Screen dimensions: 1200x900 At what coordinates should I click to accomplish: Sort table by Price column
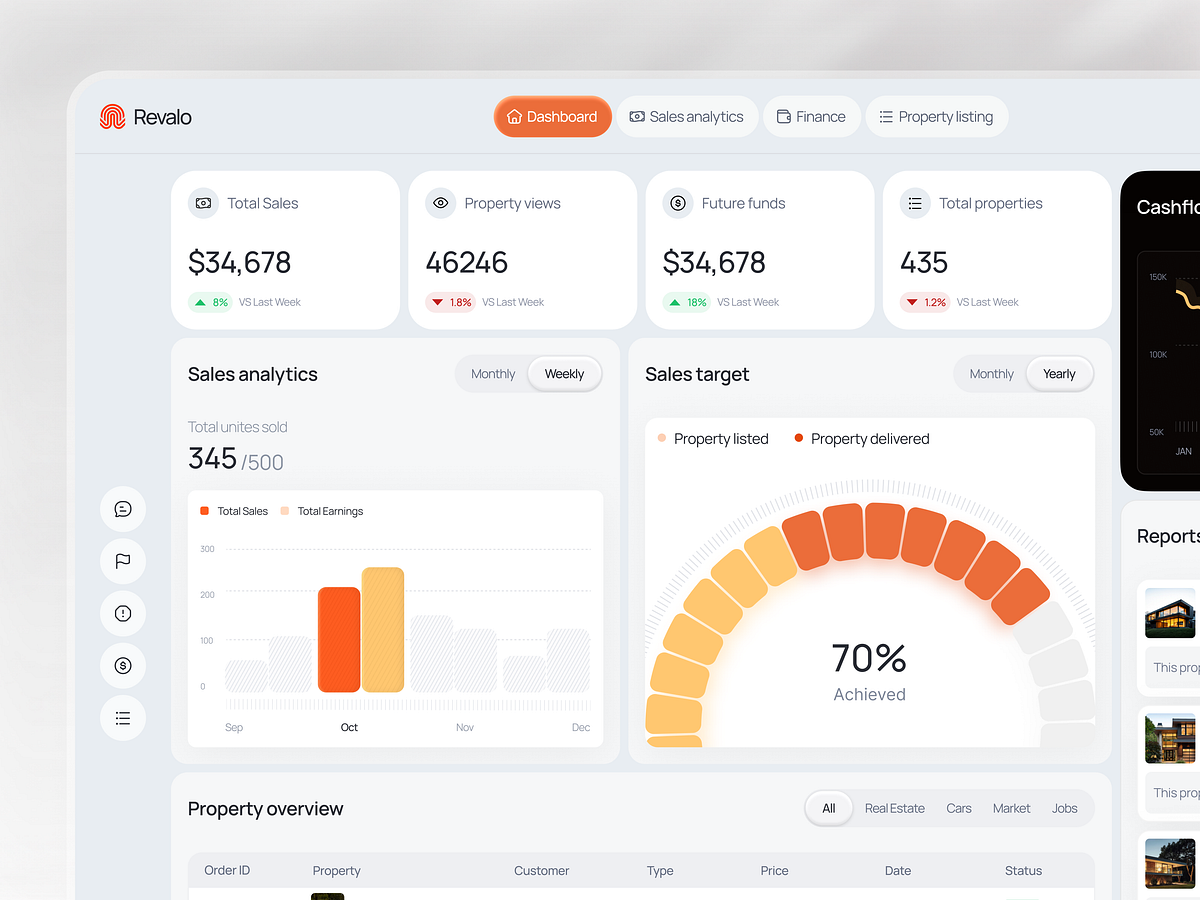tap(774, 870)
